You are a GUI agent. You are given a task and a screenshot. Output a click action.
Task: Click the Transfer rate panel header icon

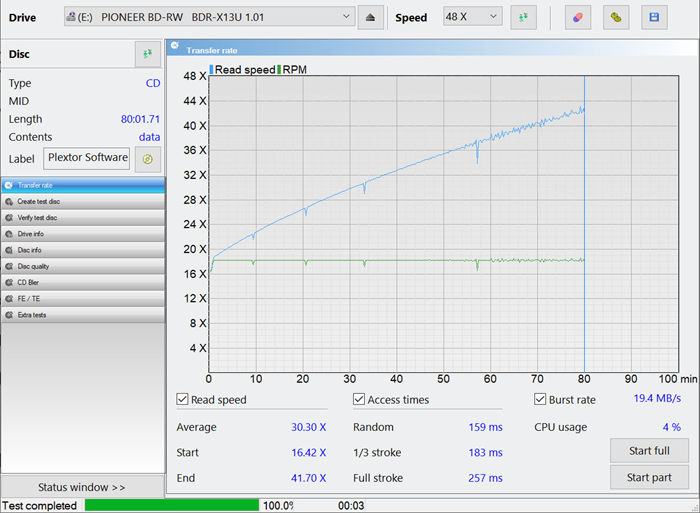pos(175,48)
